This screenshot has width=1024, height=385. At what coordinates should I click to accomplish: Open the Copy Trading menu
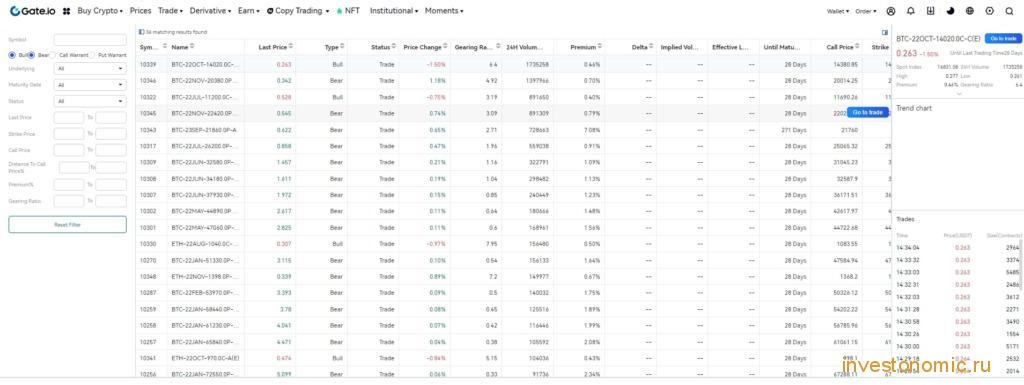pyautogui.click(x=298, y=11)
